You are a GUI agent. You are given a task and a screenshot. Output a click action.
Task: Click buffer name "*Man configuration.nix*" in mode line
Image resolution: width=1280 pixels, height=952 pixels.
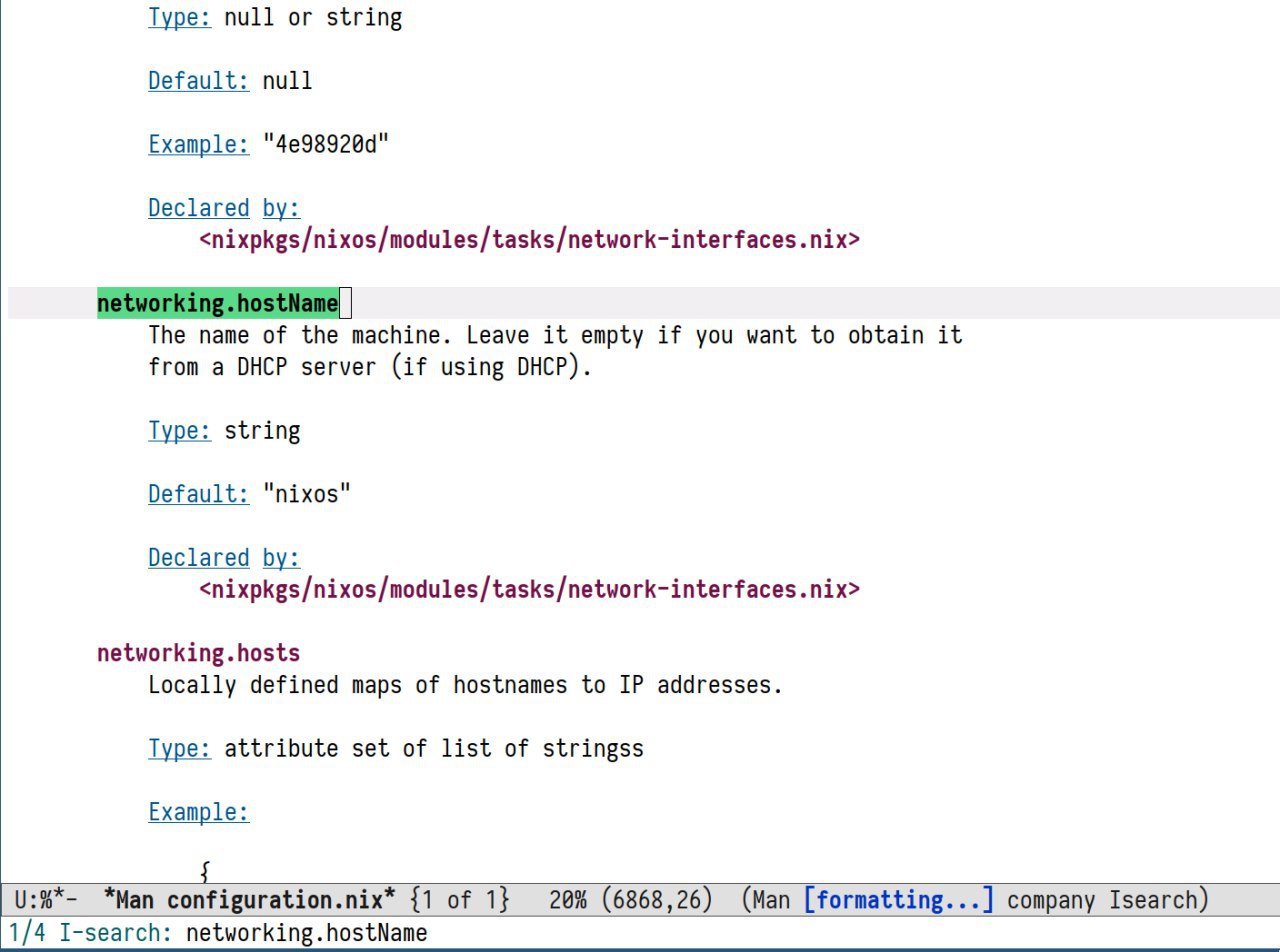(250, 900)
